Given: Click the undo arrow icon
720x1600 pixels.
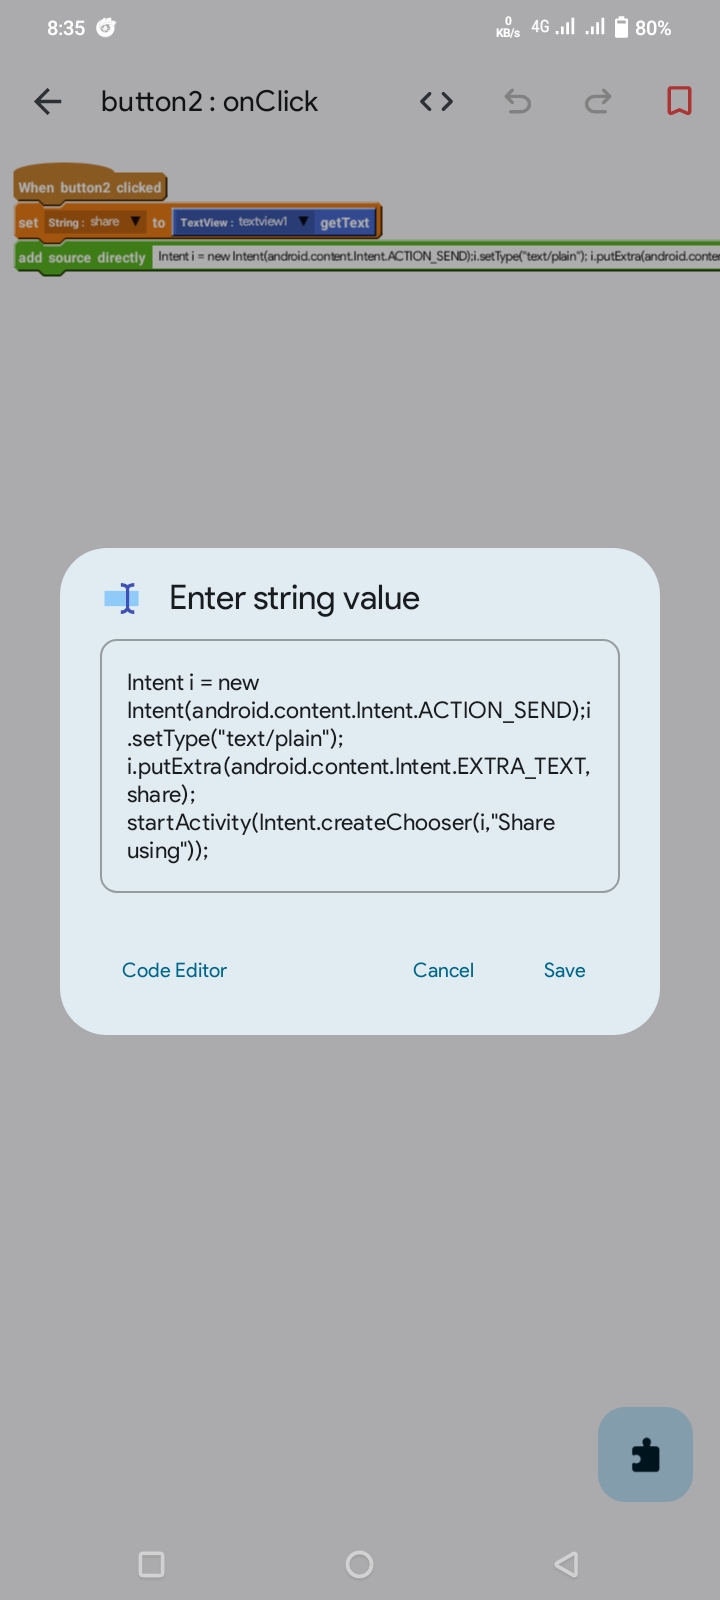Looking at the screenshot, I should (517, 101).
